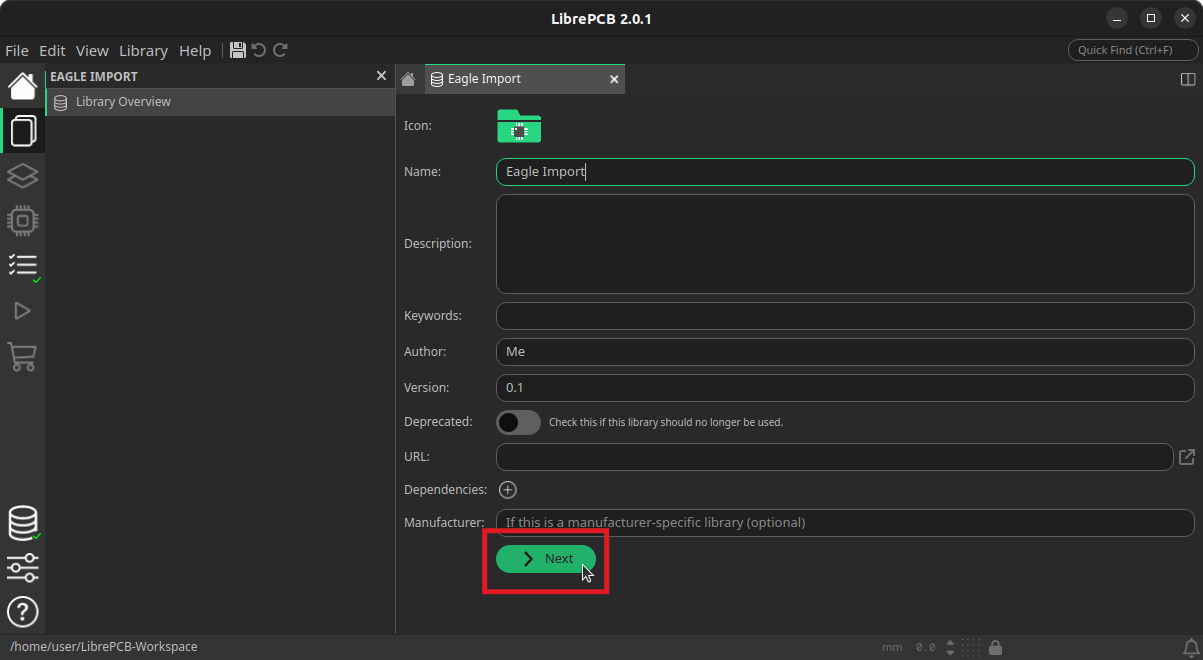Toggle the Deprecated switch
Viewport: 1203px width, 660px height.
pos(519,422)
